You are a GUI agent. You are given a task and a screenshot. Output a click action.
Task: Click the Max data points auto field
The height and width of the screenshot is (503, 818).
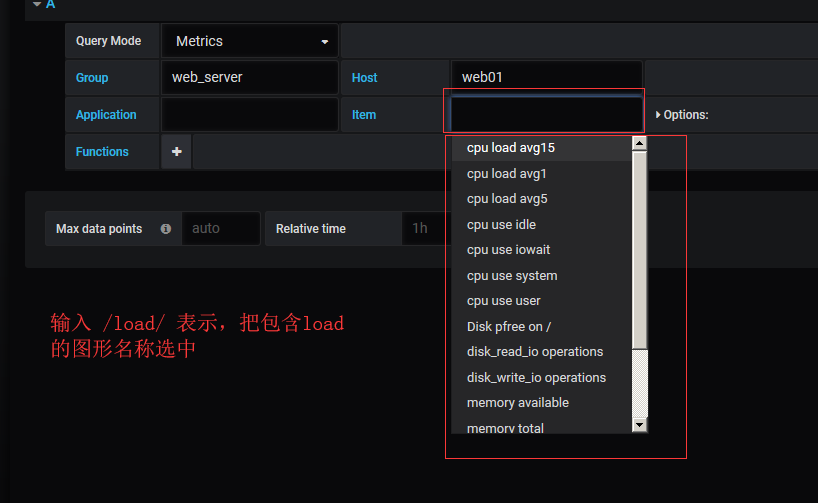[x=220, y=229]
